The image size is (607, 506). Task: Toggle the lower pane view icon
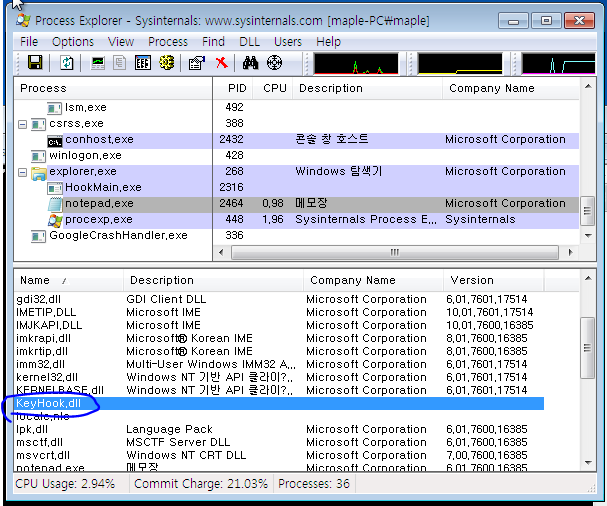(143, 63)
